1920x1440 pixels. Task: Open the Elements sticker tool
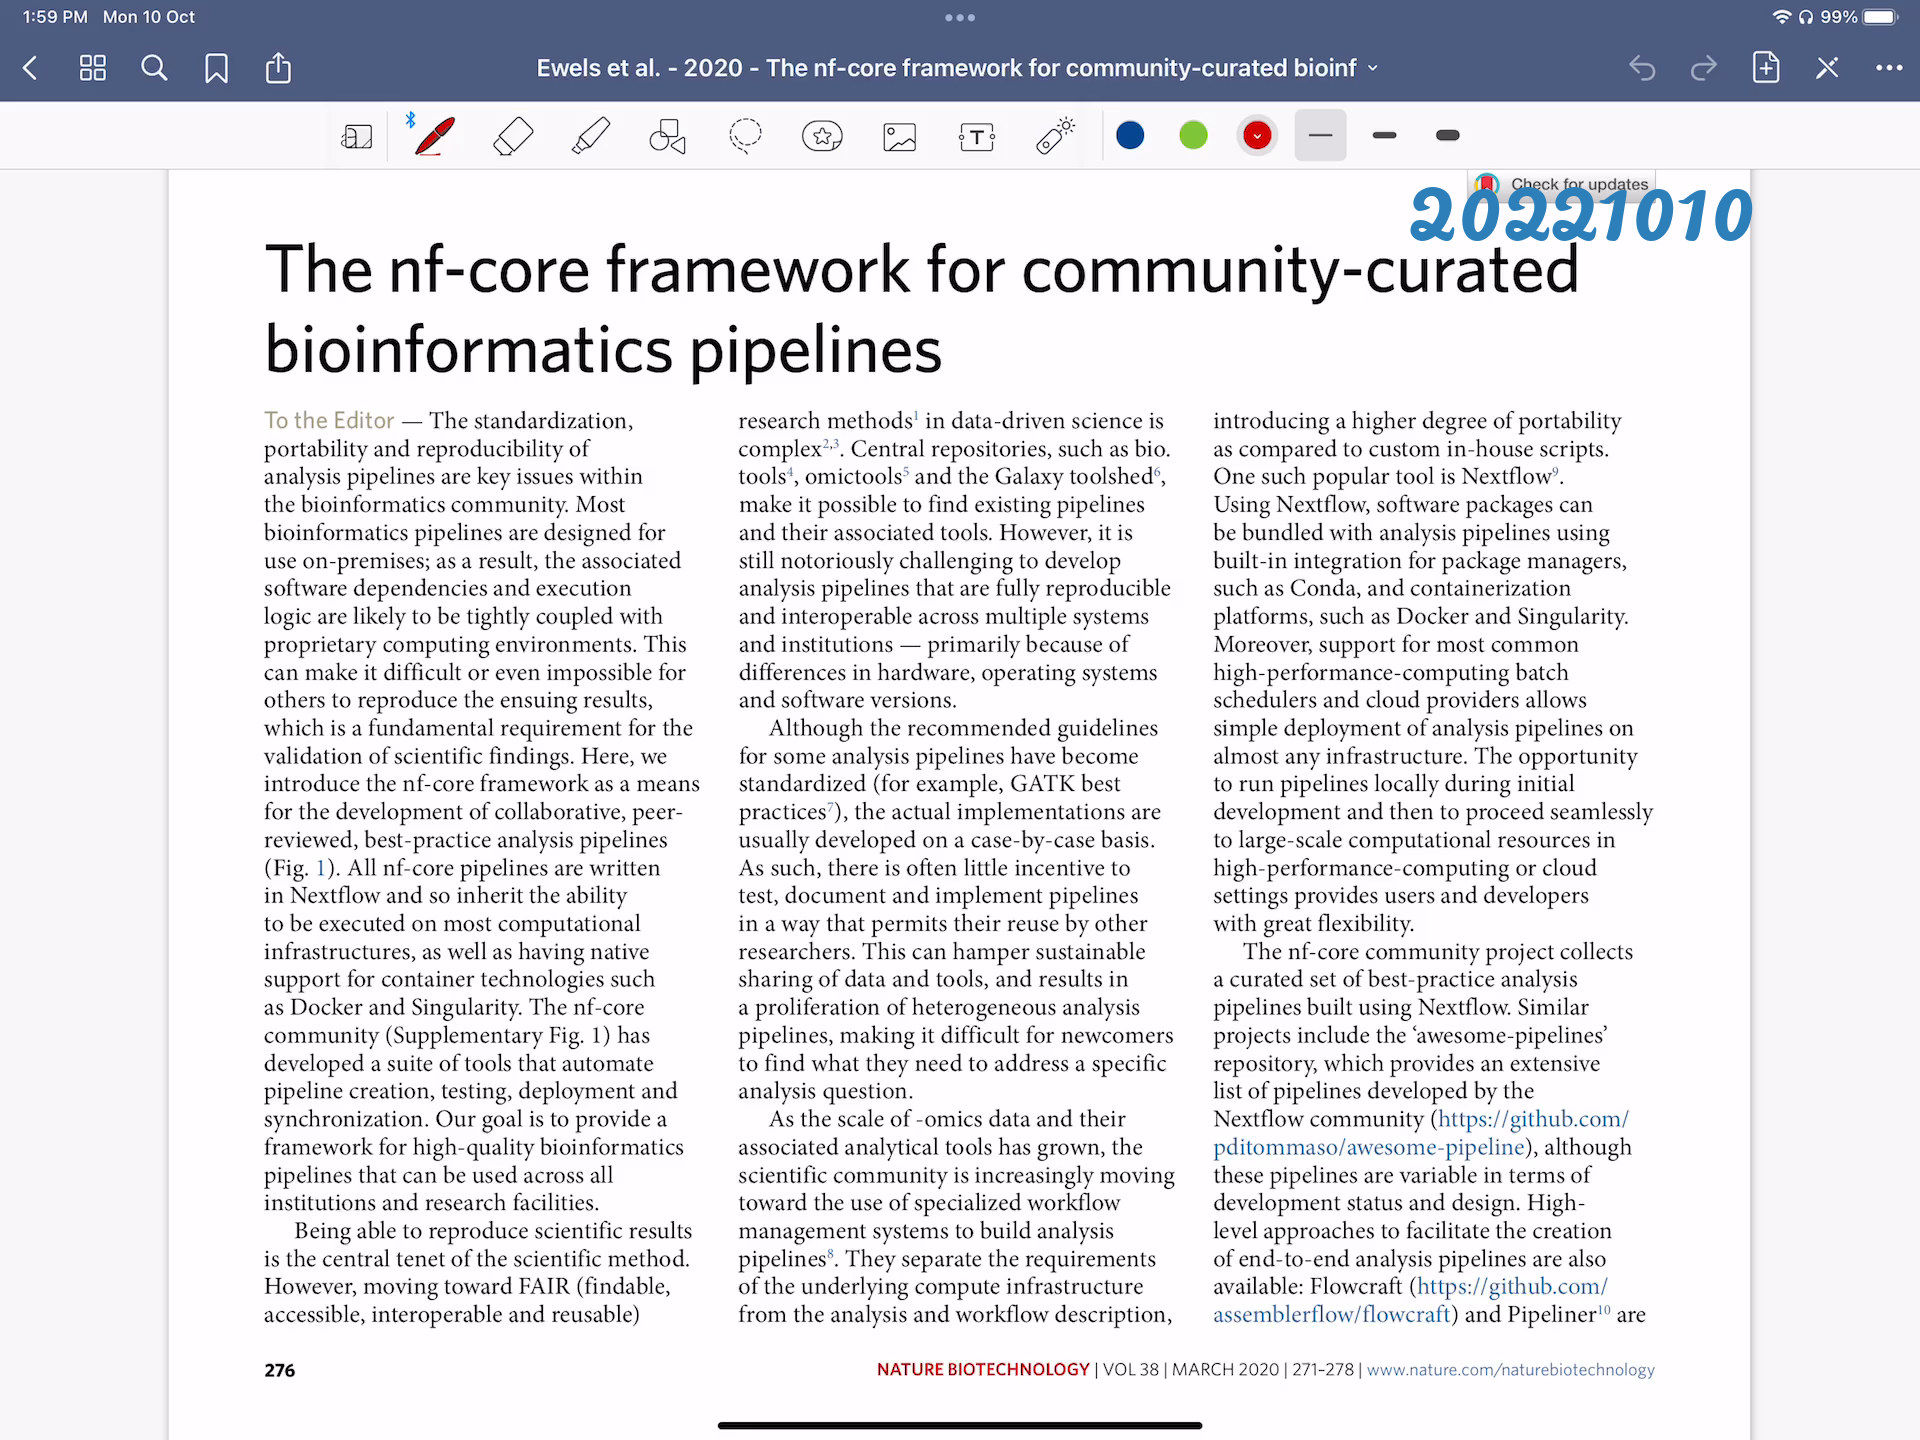(822, 136)
